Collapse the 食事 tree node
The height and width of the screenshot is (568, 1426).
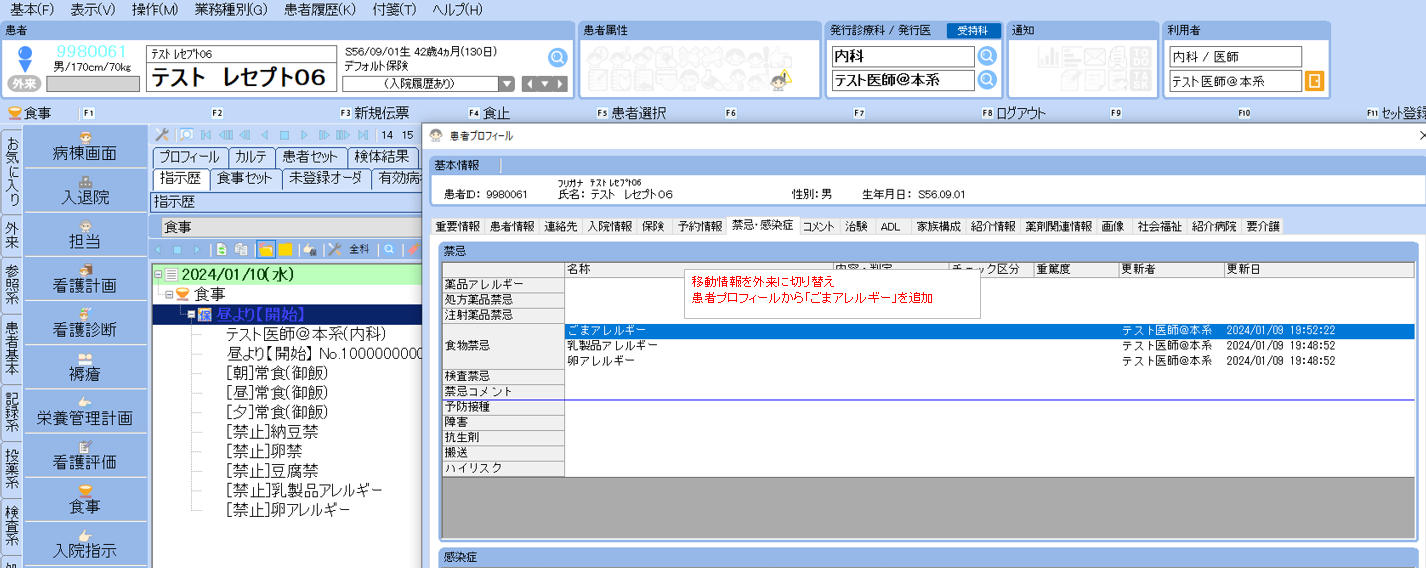[x=169, y=294]
